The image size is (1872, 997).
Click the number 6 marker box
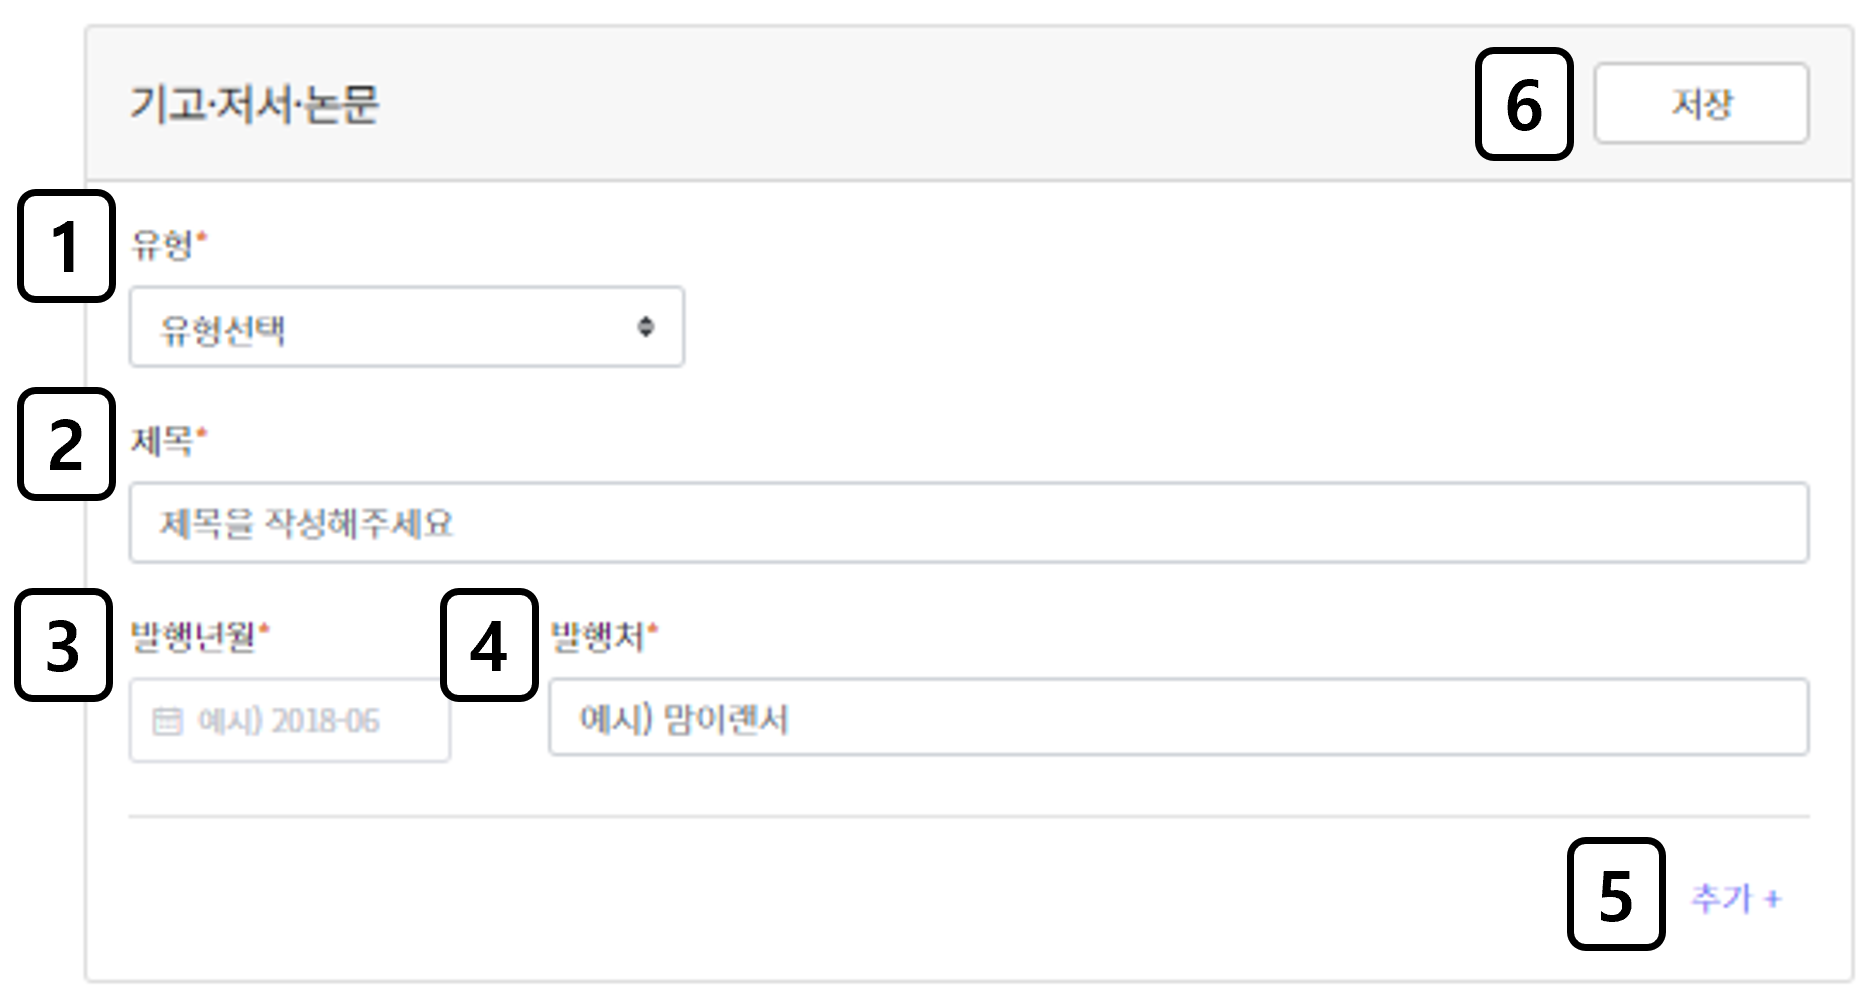tap(1523, 104)
